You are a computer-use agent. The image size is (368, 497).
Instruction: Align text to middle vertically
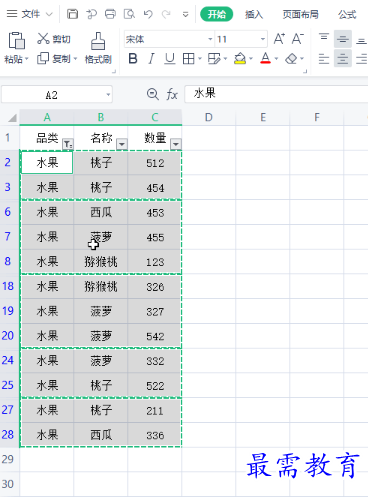click(x=343, y=39)
